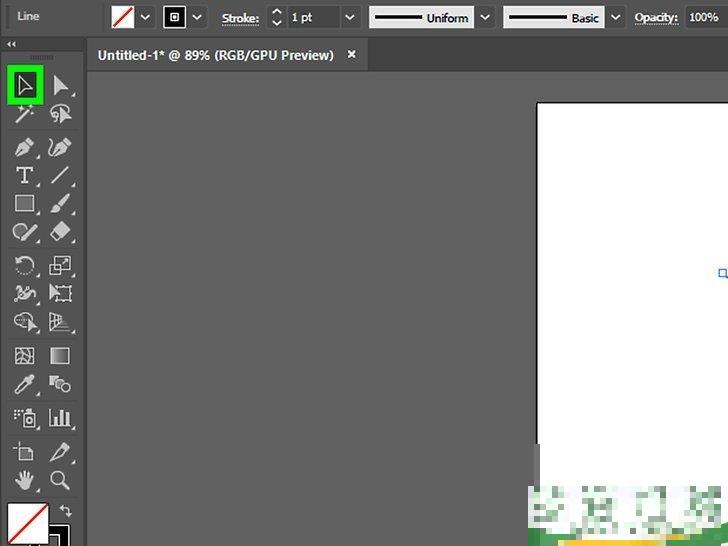
Task: Collapse the toolbar with double arrows
Action: [x=11, y=44]
